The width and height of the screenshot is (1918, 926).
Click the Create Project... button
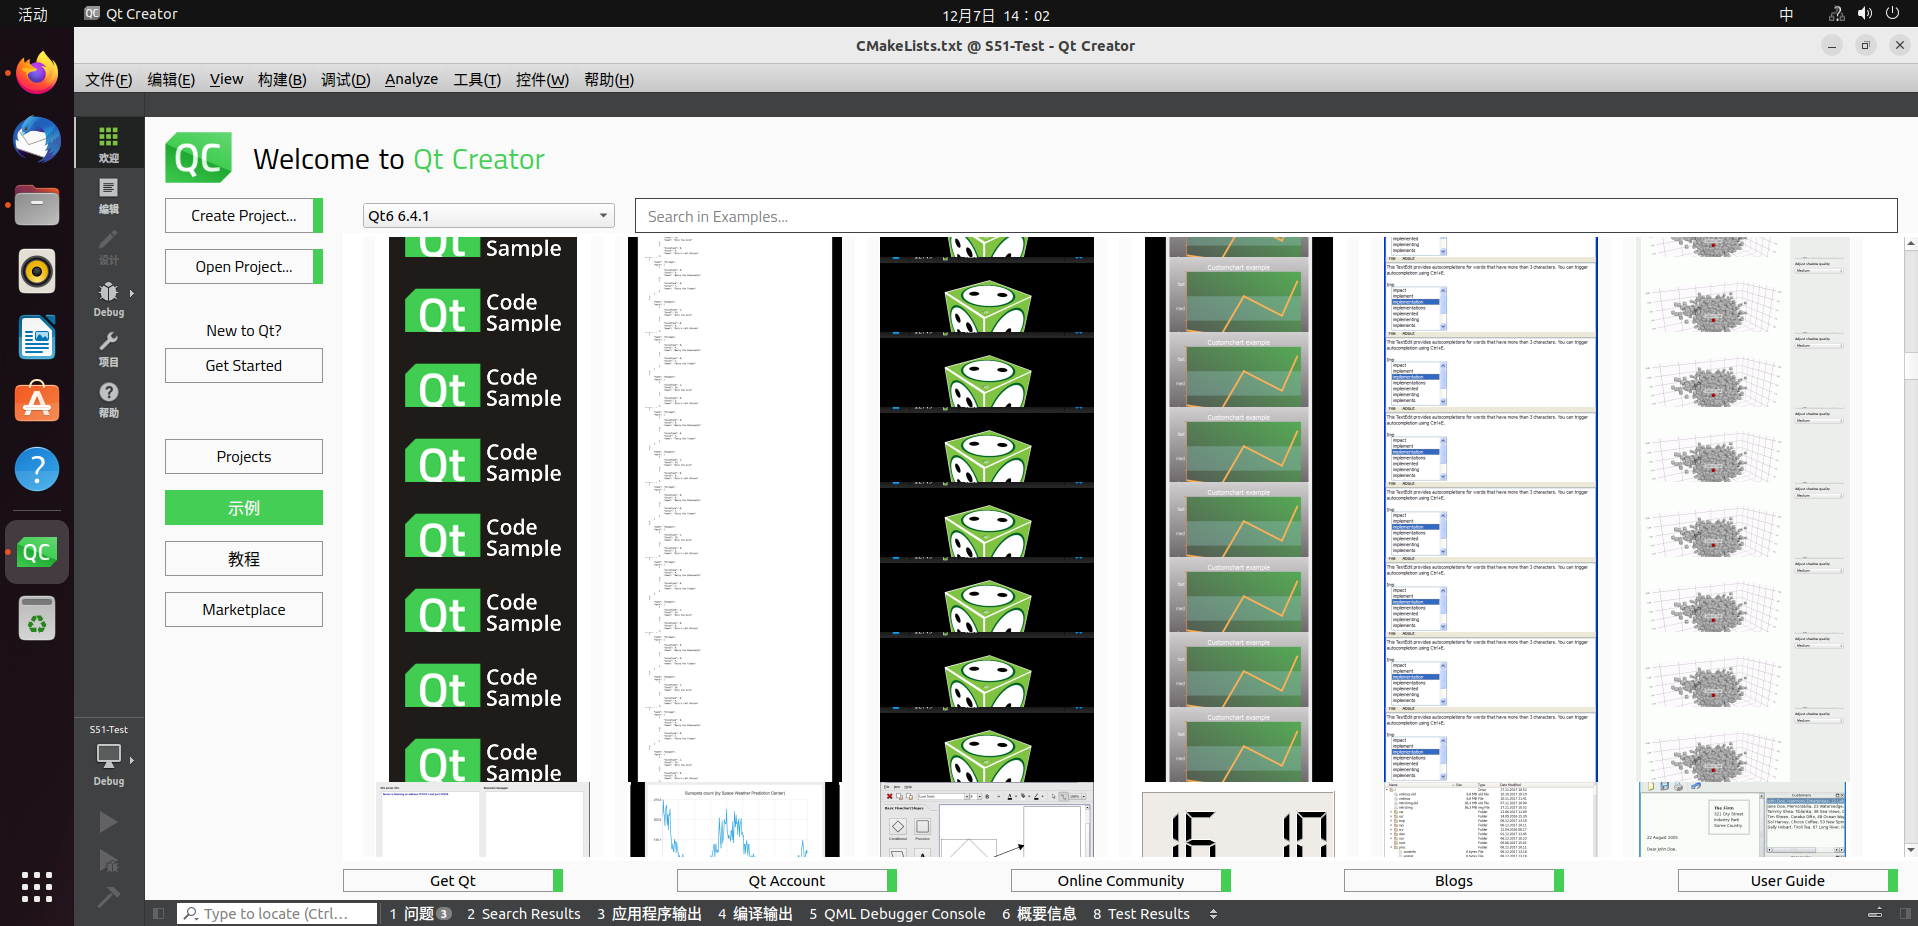coord(243,216)
